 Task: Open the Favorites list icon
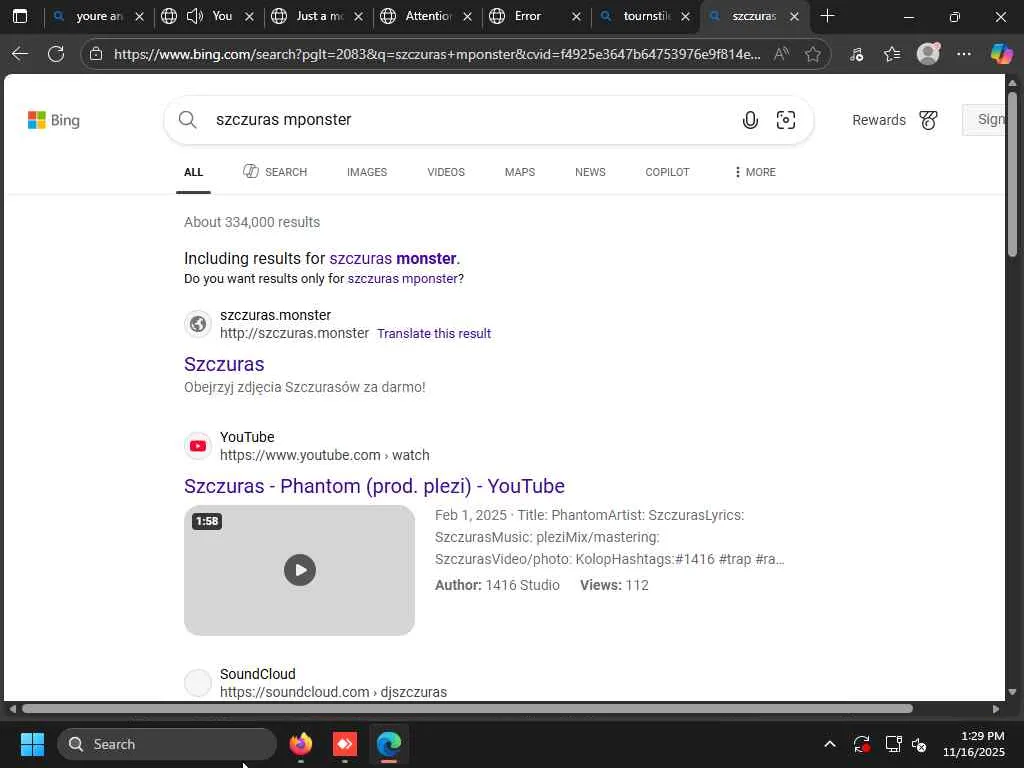892,54
